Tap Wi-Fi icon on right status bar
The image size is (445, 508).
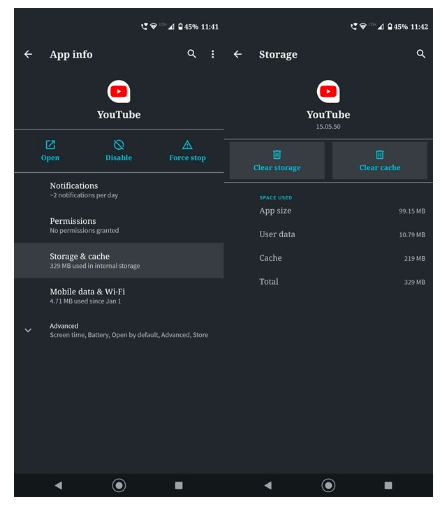point(363,26)
